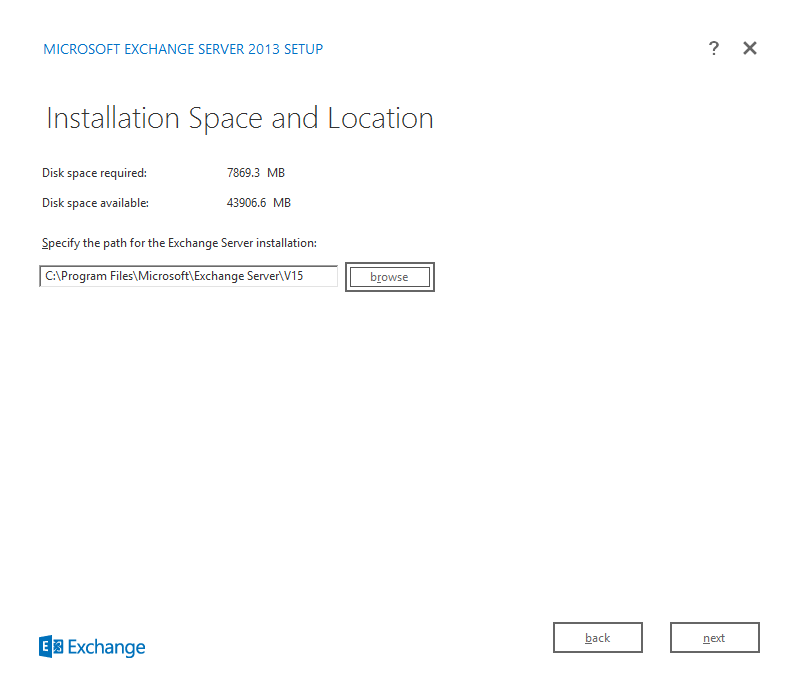Click the MB unit after 7869.3
This screenshot has height=700, width=799.
pyautogui.click(x=276, y=173)
